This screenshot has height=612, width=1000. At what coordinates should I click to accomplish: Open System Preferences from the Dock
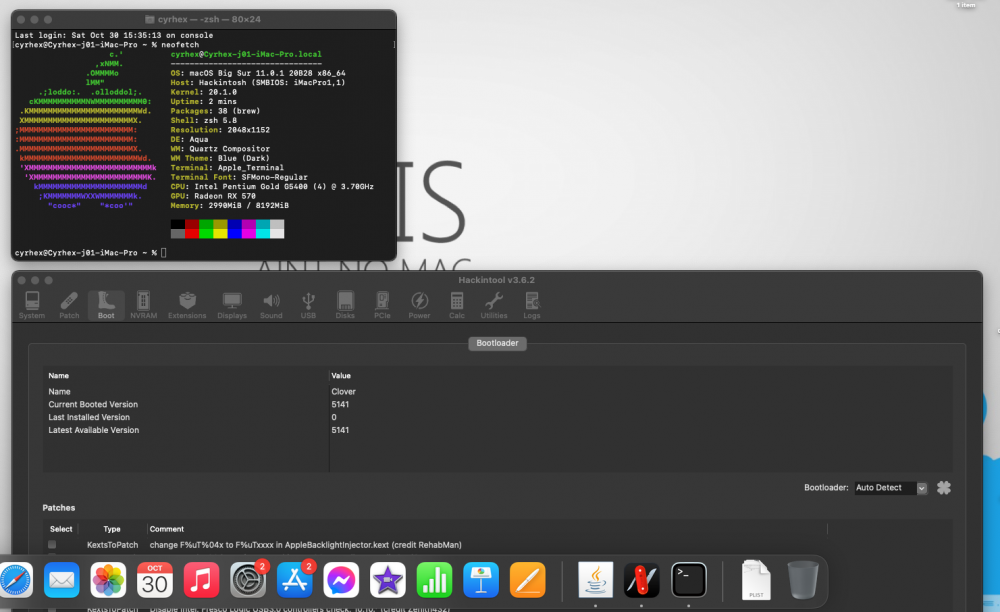pos(248,580)
